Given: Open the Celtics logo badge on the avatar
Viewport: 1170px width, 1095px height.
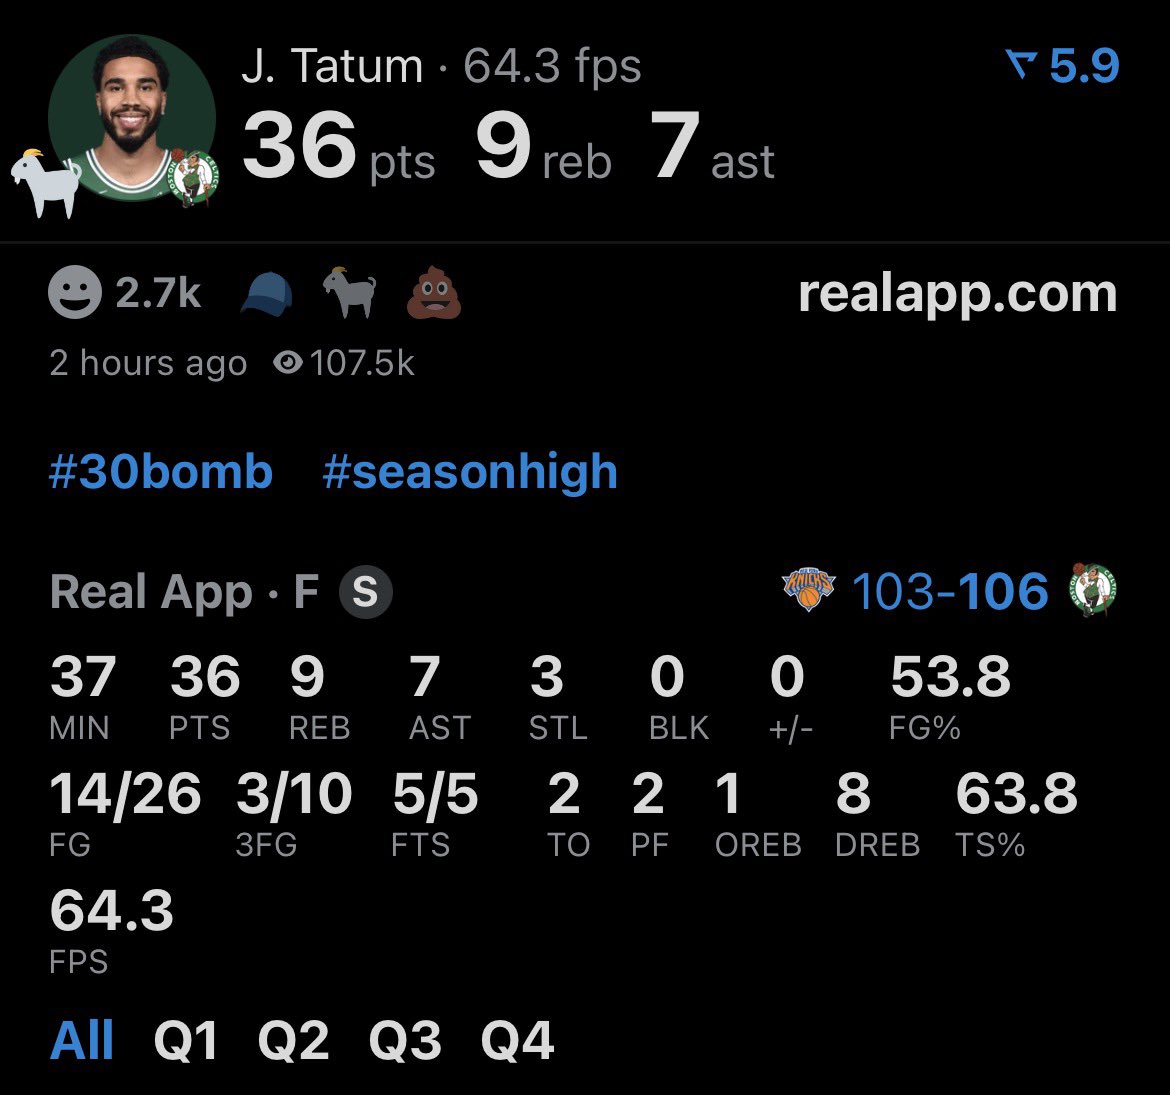Looking at the screenshot, I should 194,177.
